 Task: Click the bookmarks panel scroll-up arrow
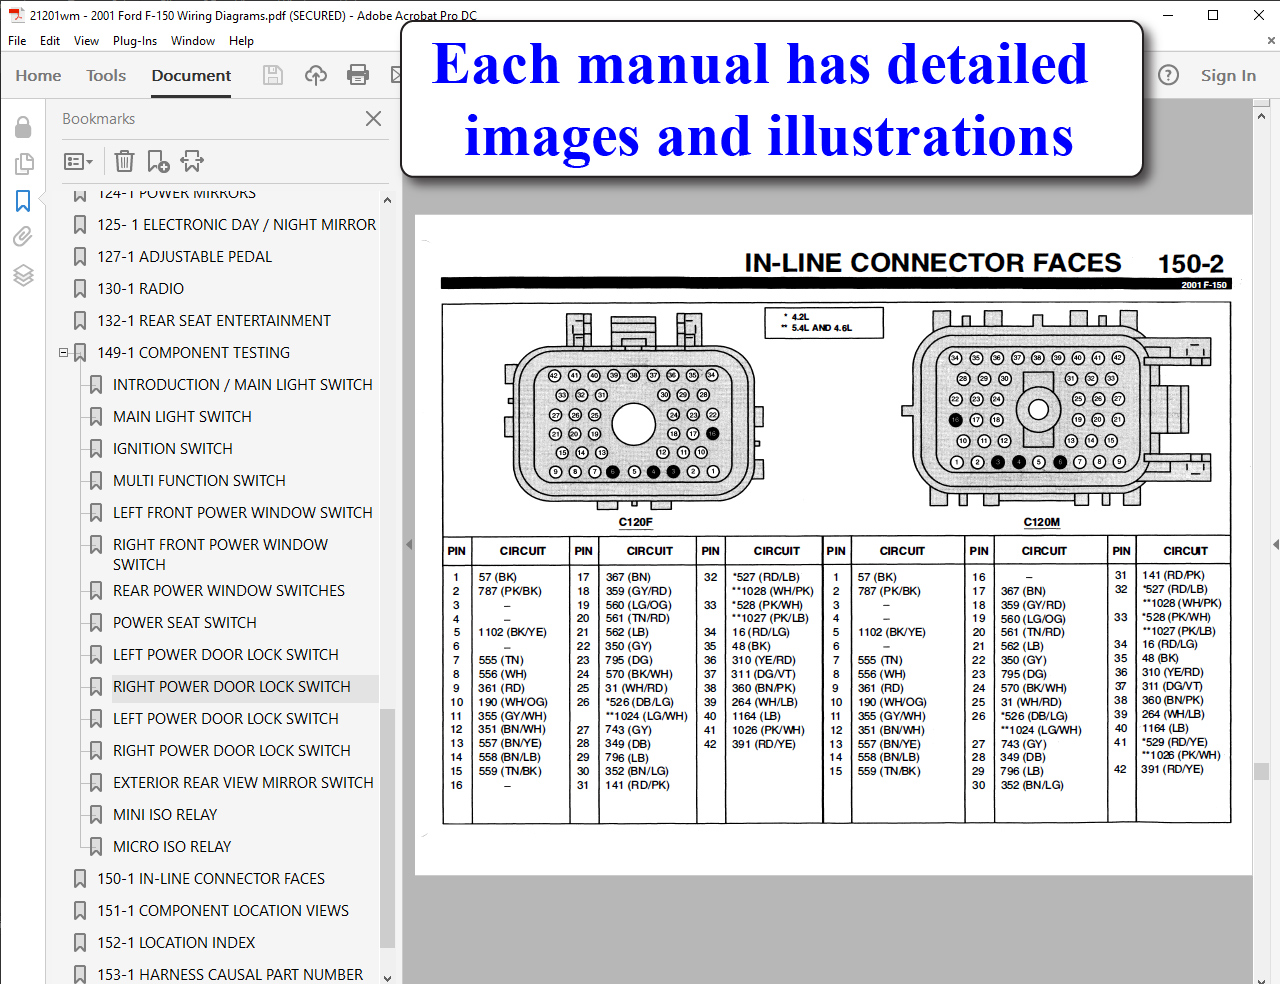[387, 201]
